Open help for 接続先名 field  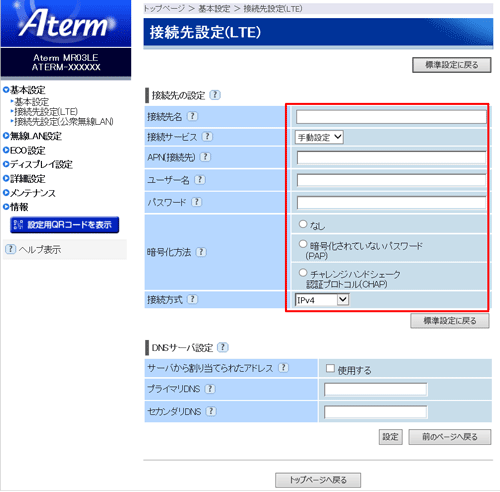pos(192,116)
